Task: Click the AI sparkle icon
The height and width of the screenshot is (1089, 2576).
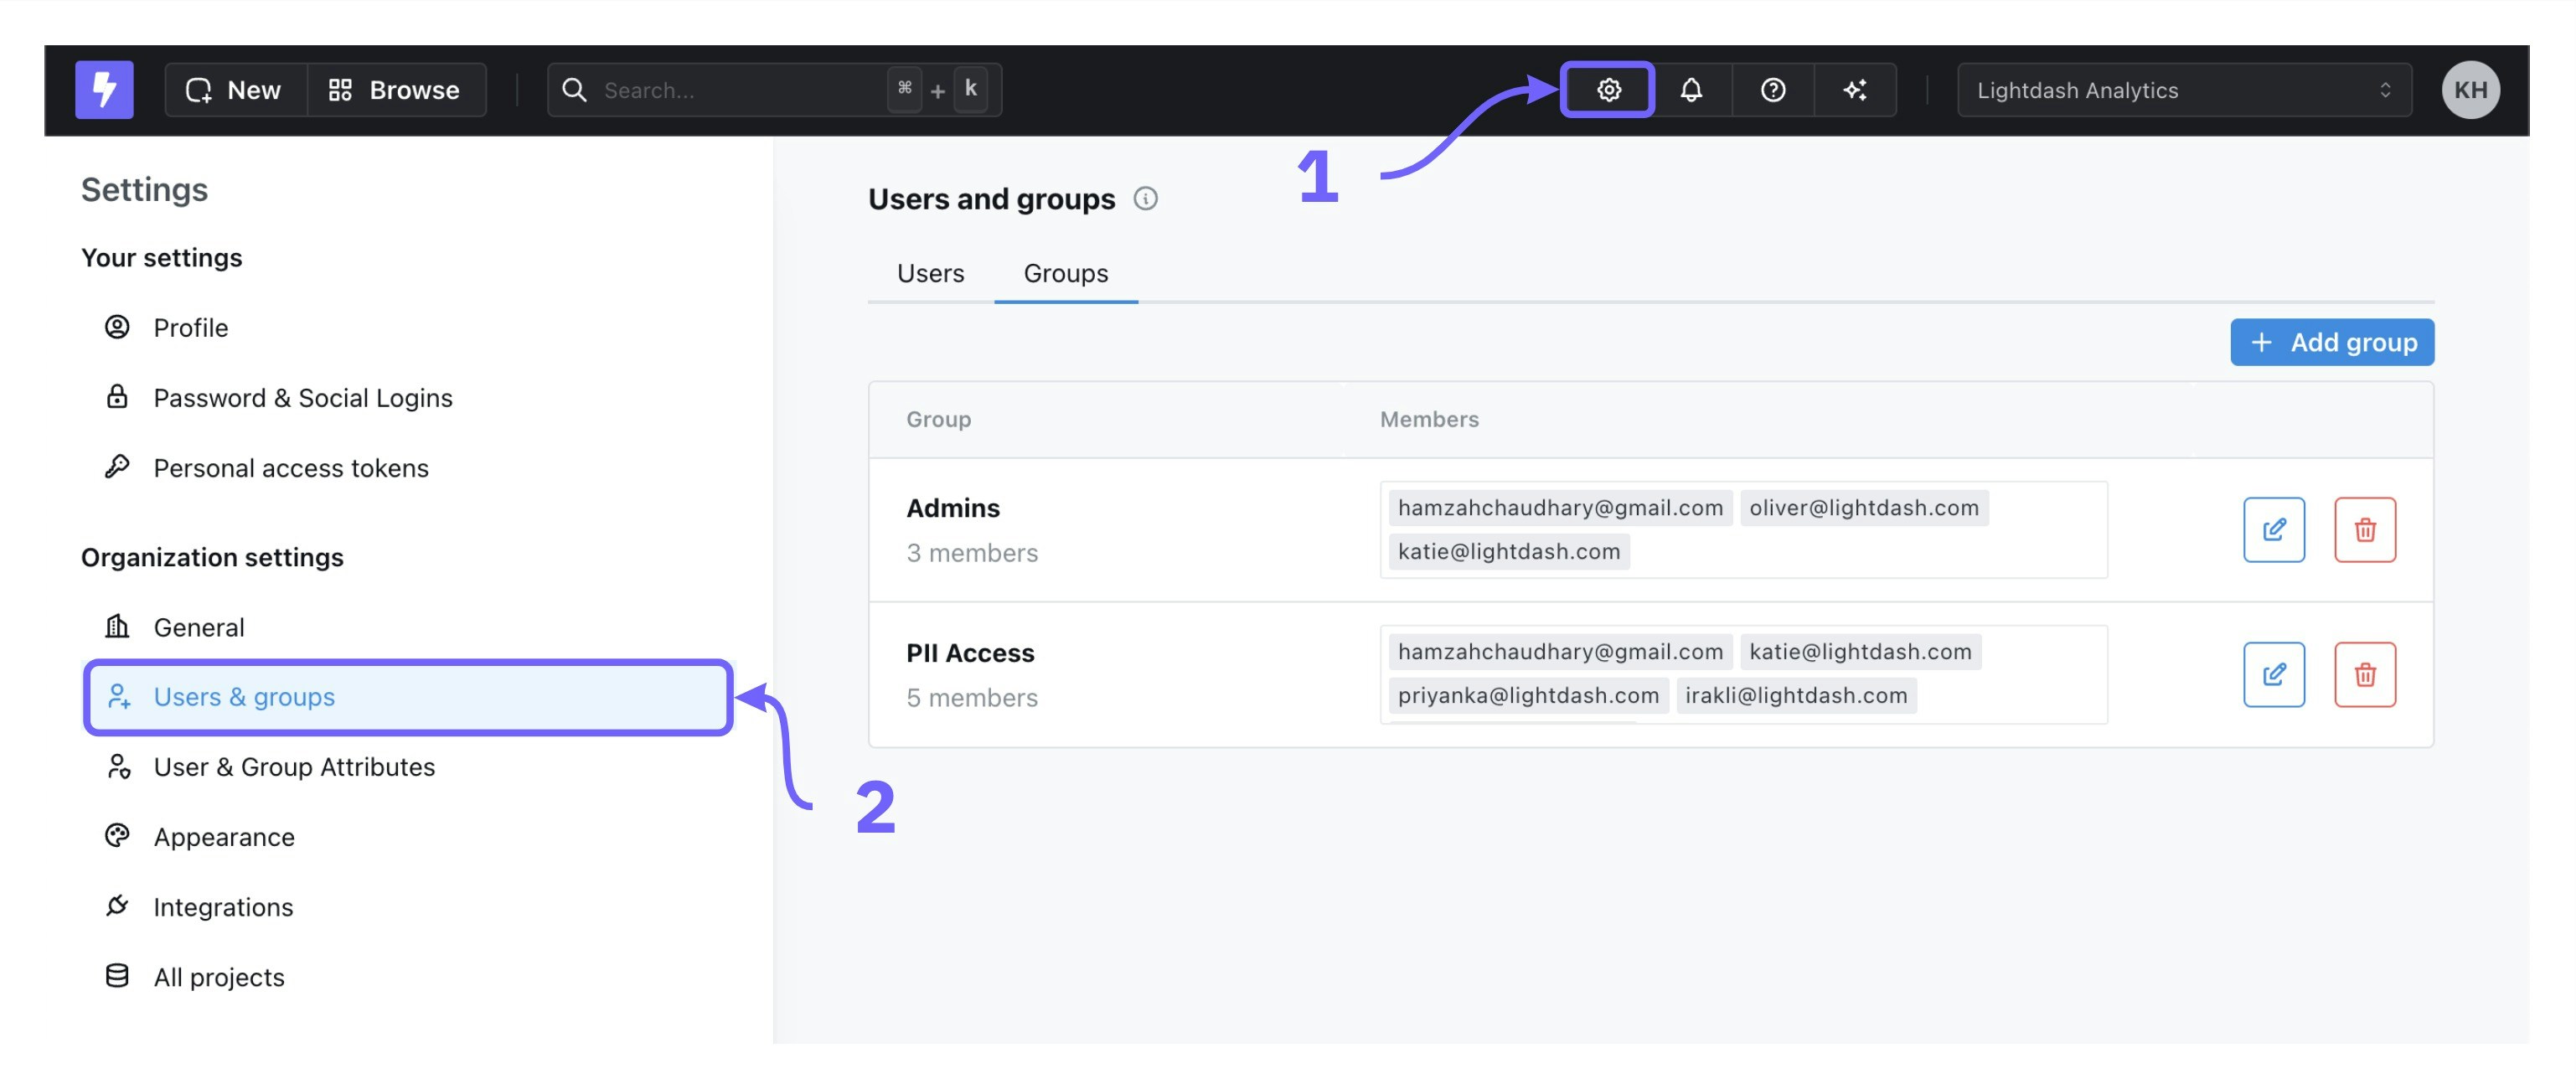Action: (1854, 90)
